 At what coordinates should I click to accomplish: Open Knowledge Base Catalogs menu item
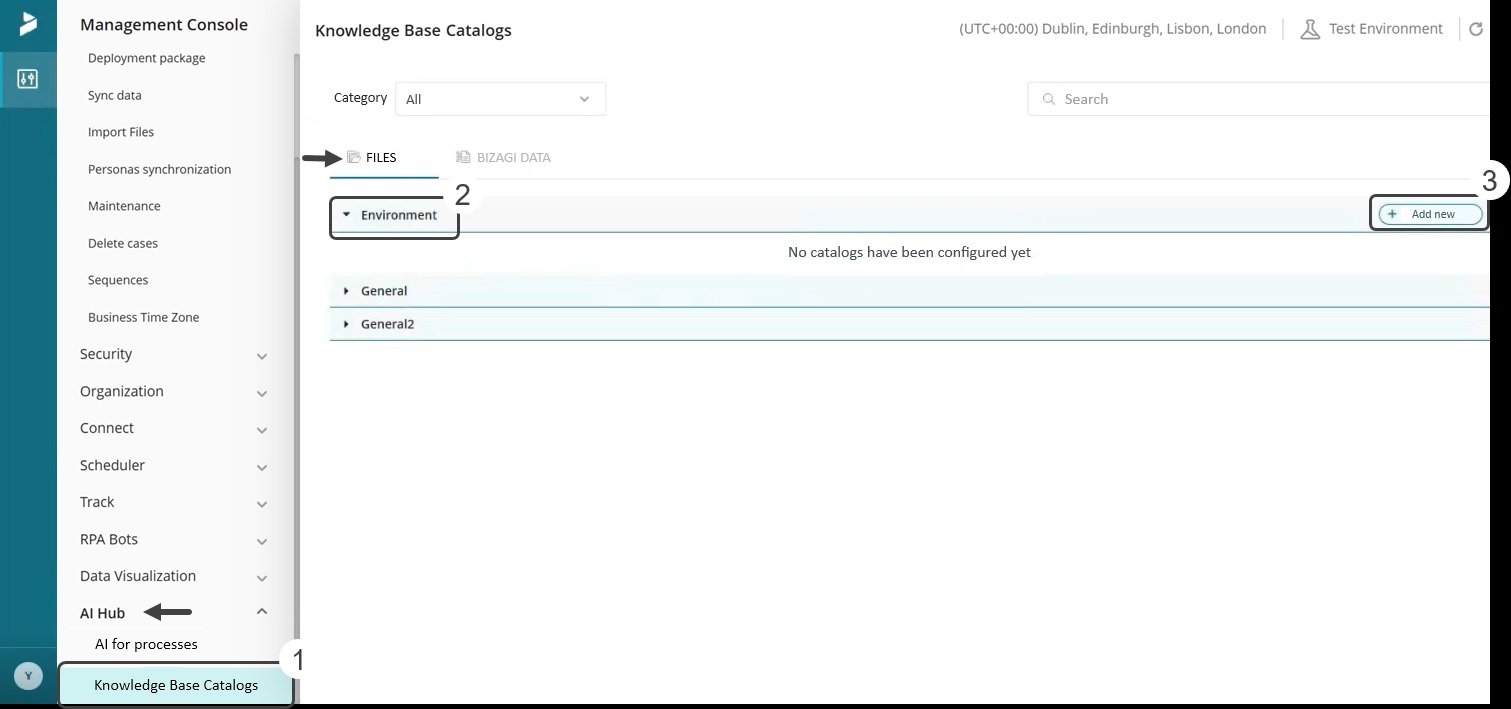[176, 685]
